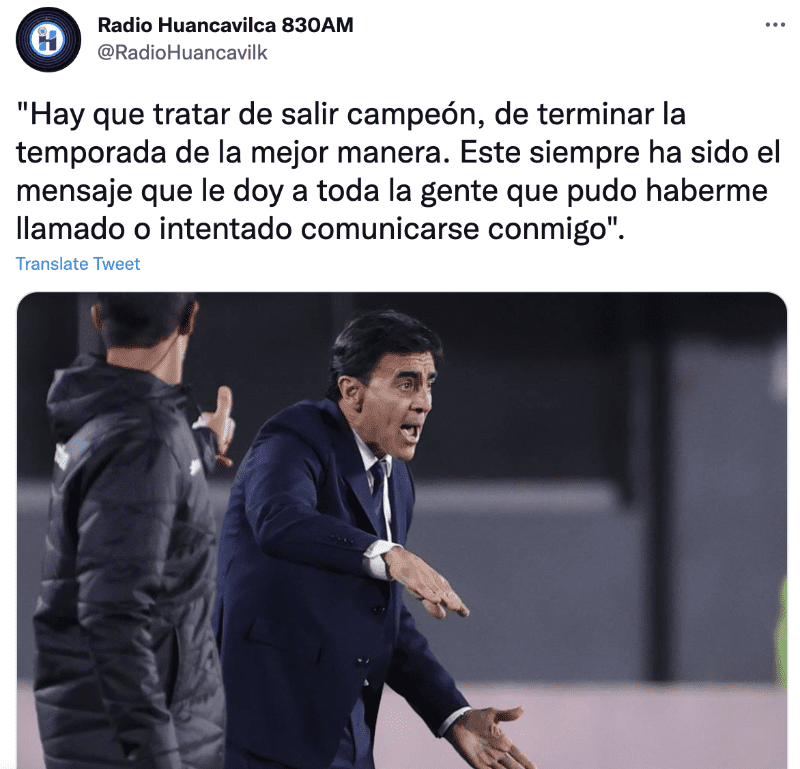Click the man in black puffer jacket

128,536
